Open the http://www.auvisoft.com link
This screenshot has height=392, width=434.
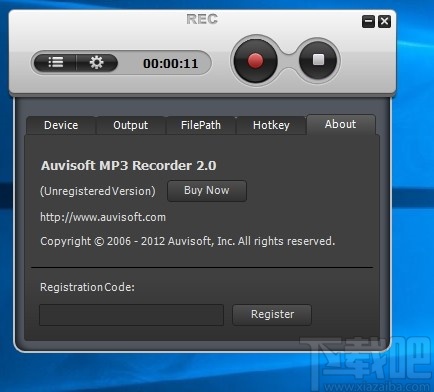point(103,217)
